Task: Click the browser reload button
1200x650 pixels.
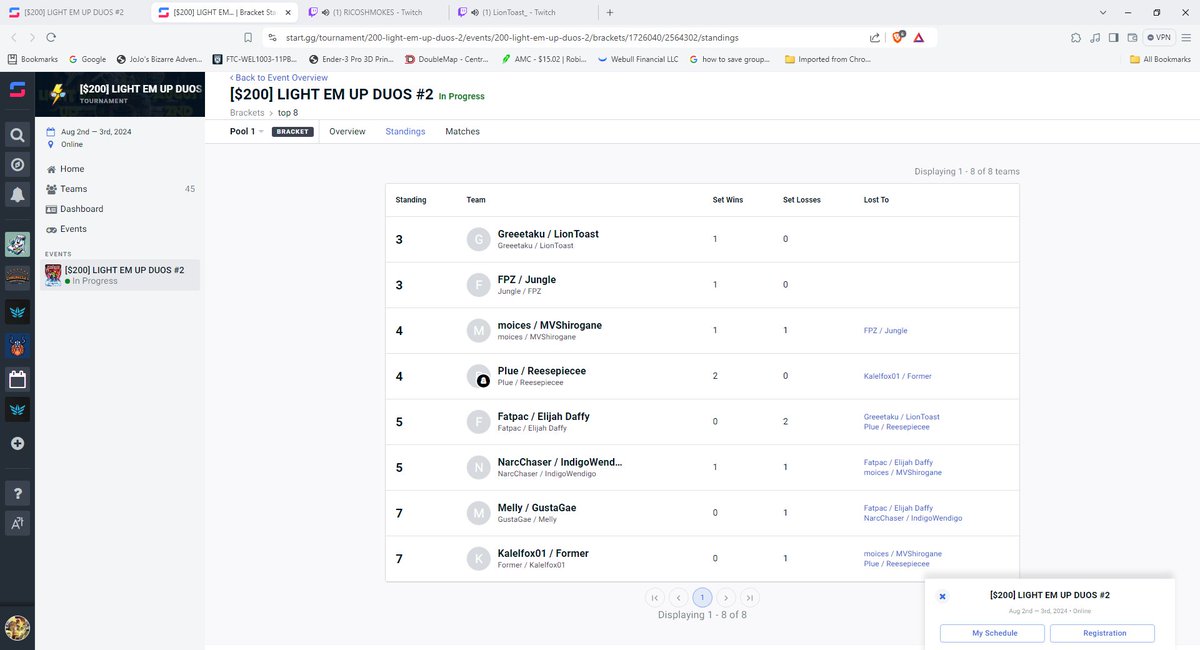Action: pos(51,37)
